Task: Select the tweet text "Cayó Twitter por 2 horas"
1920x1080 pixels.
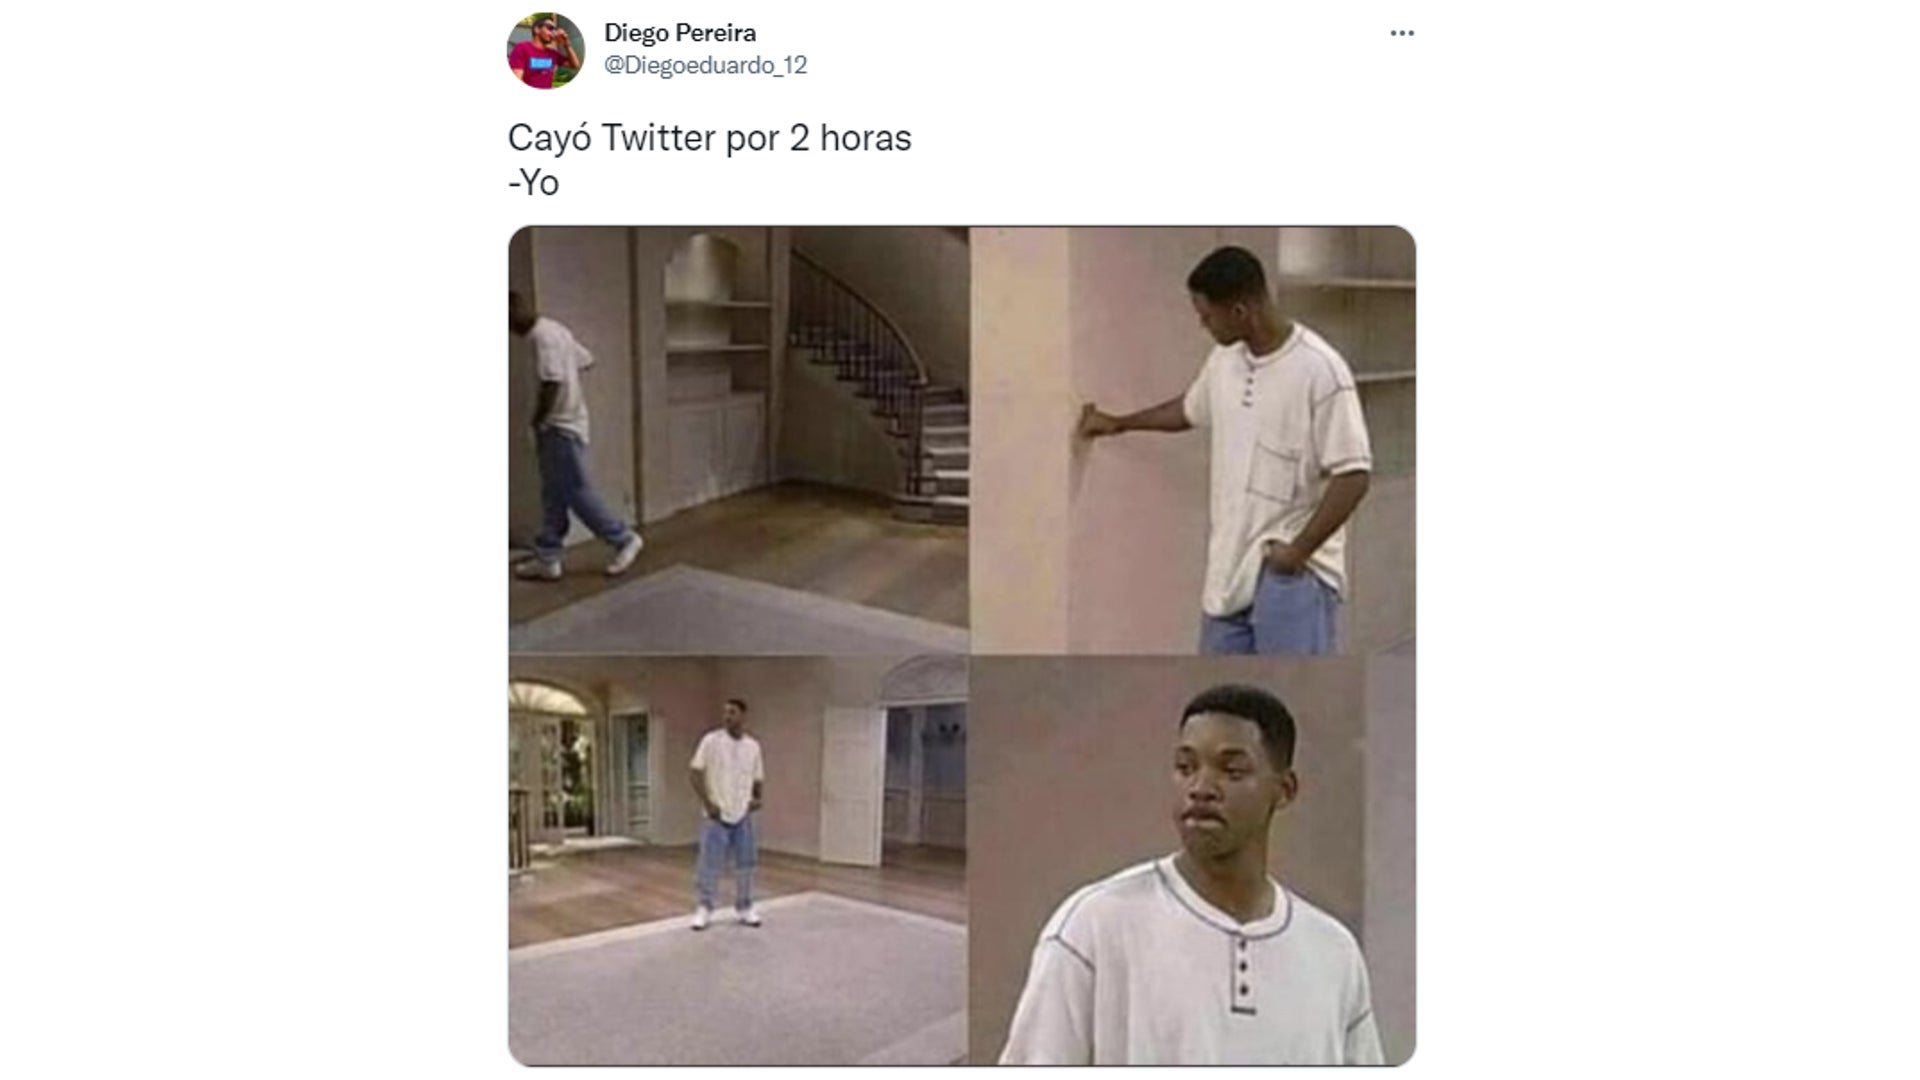Action: click(710, 139)
